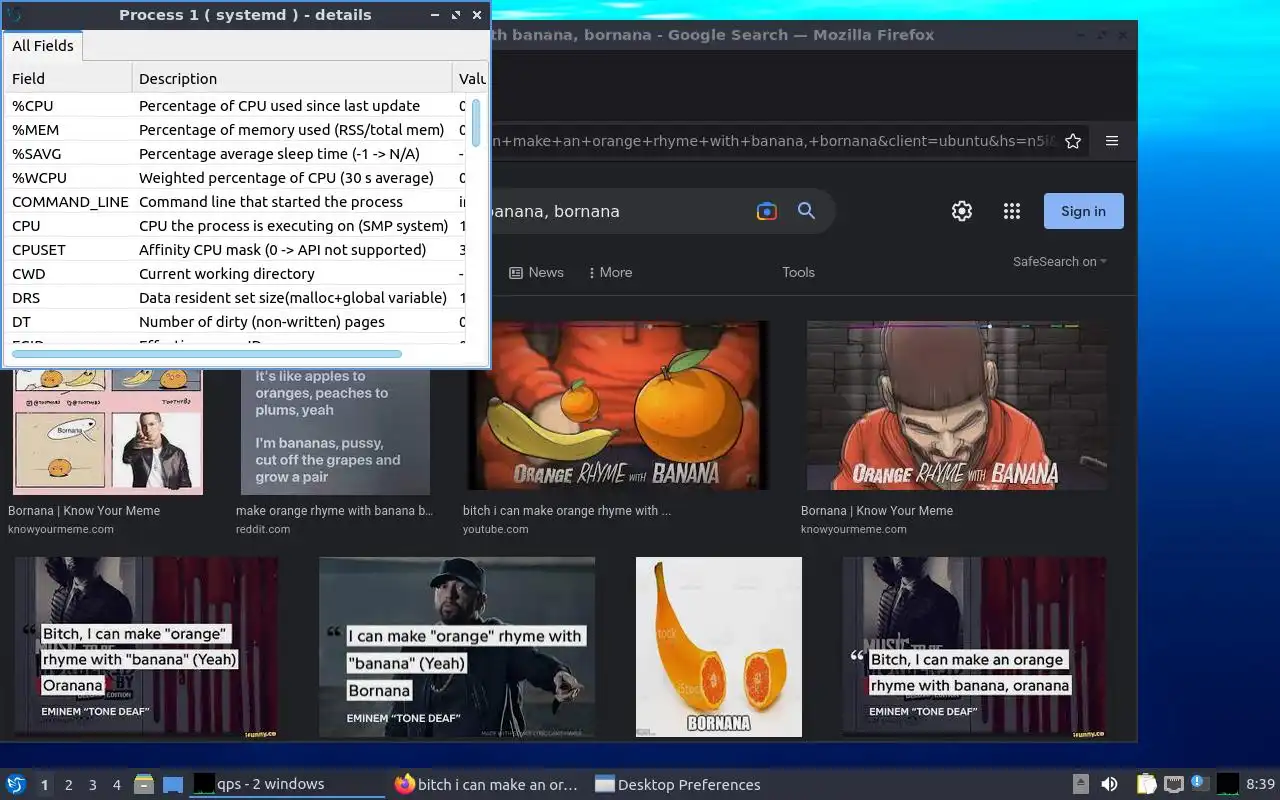Click the qps icon in details titlebar
Viewport: 1280px width, 800px height.
pos(14,15)
